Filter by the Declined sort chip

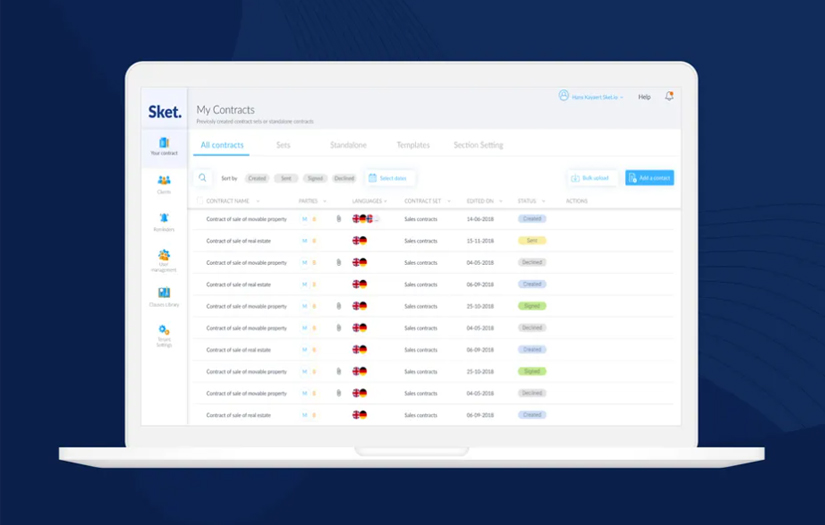(344, 178)
